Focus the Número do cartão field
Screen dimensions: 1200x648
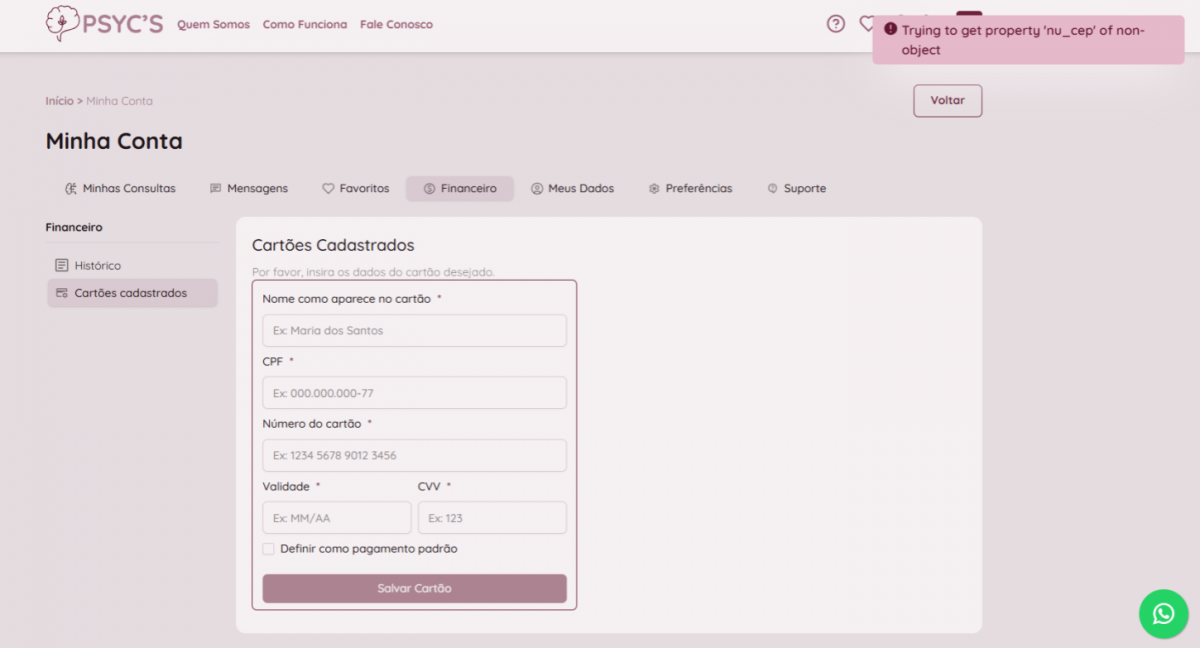[x=414, y=456]
